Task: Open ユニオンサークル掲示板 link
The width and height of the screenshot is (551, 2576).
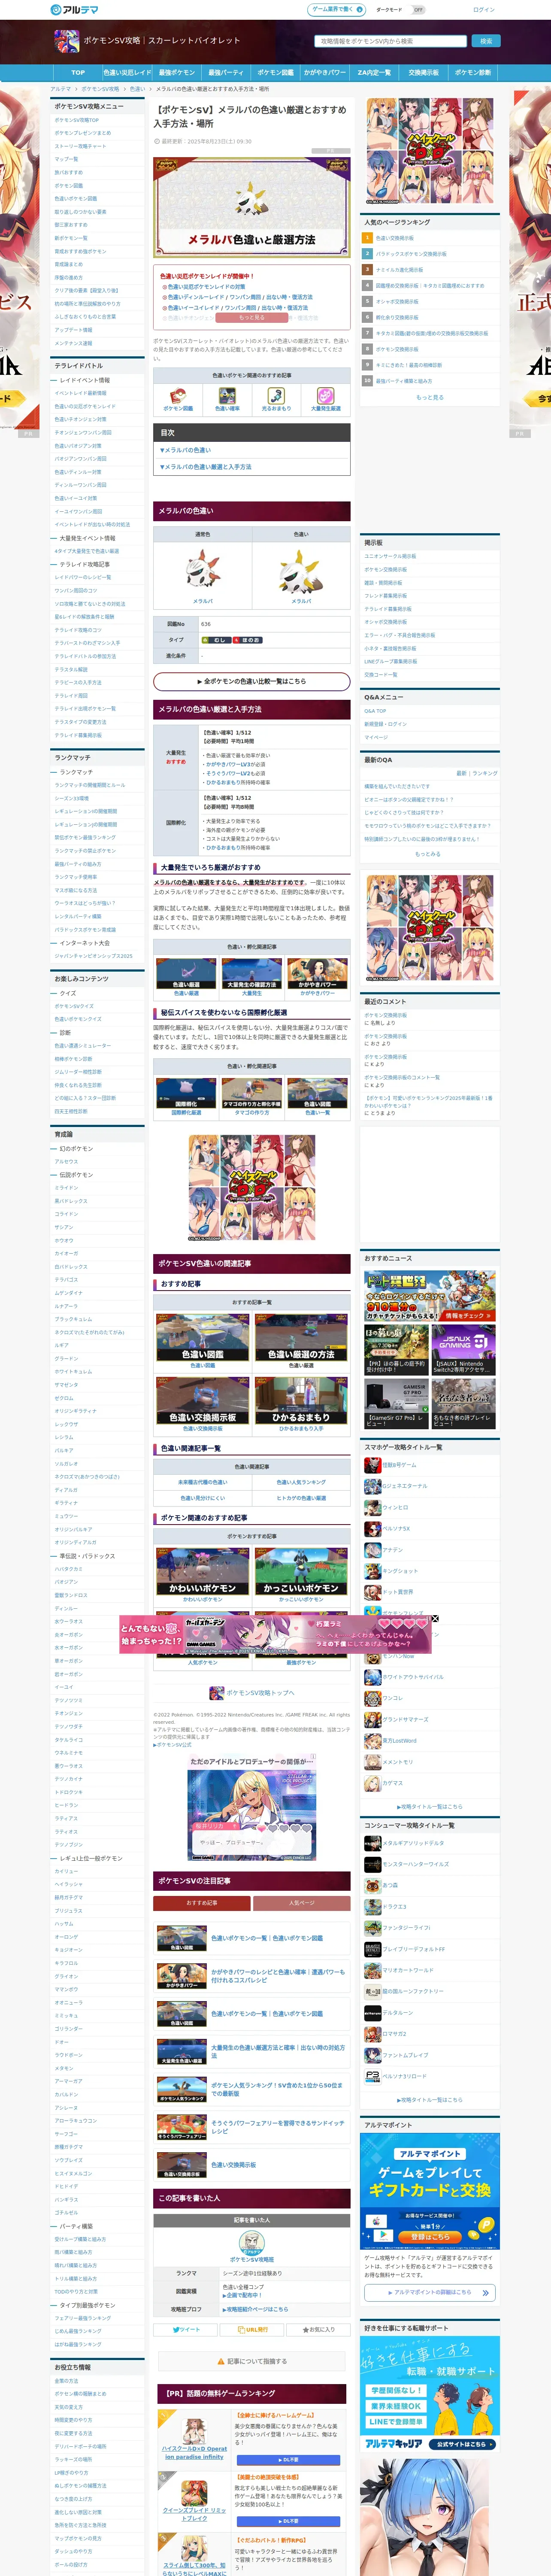Action: (x=390, y=556)
